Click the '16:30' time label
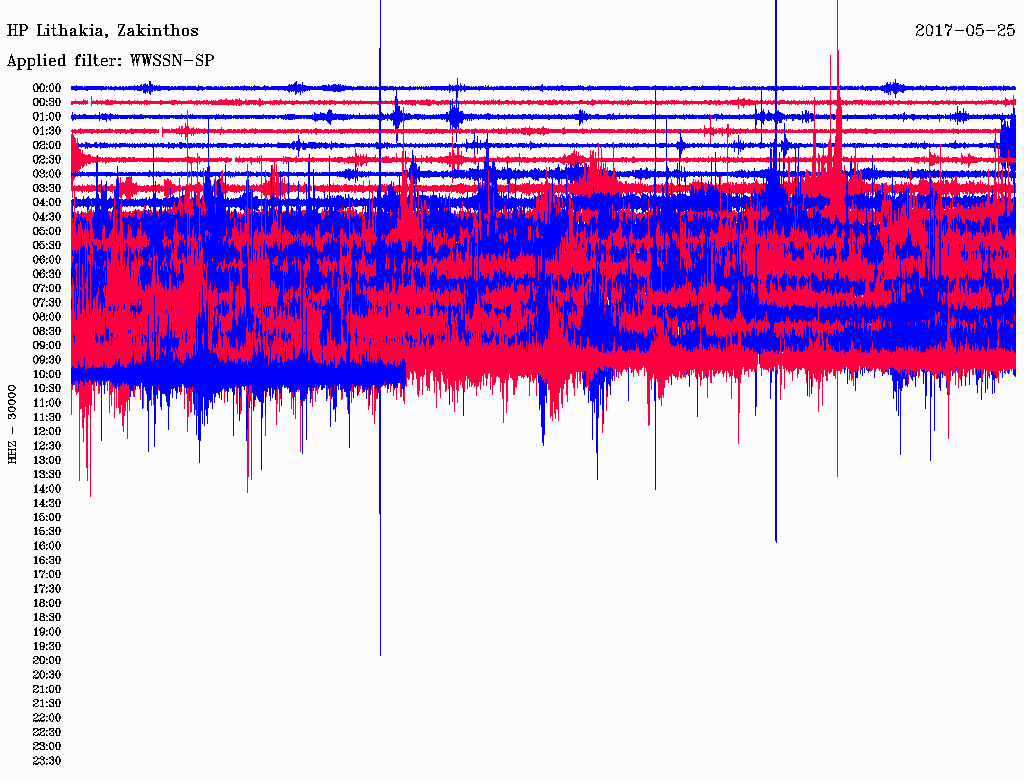1024x780 pixels. pos(47,560)
